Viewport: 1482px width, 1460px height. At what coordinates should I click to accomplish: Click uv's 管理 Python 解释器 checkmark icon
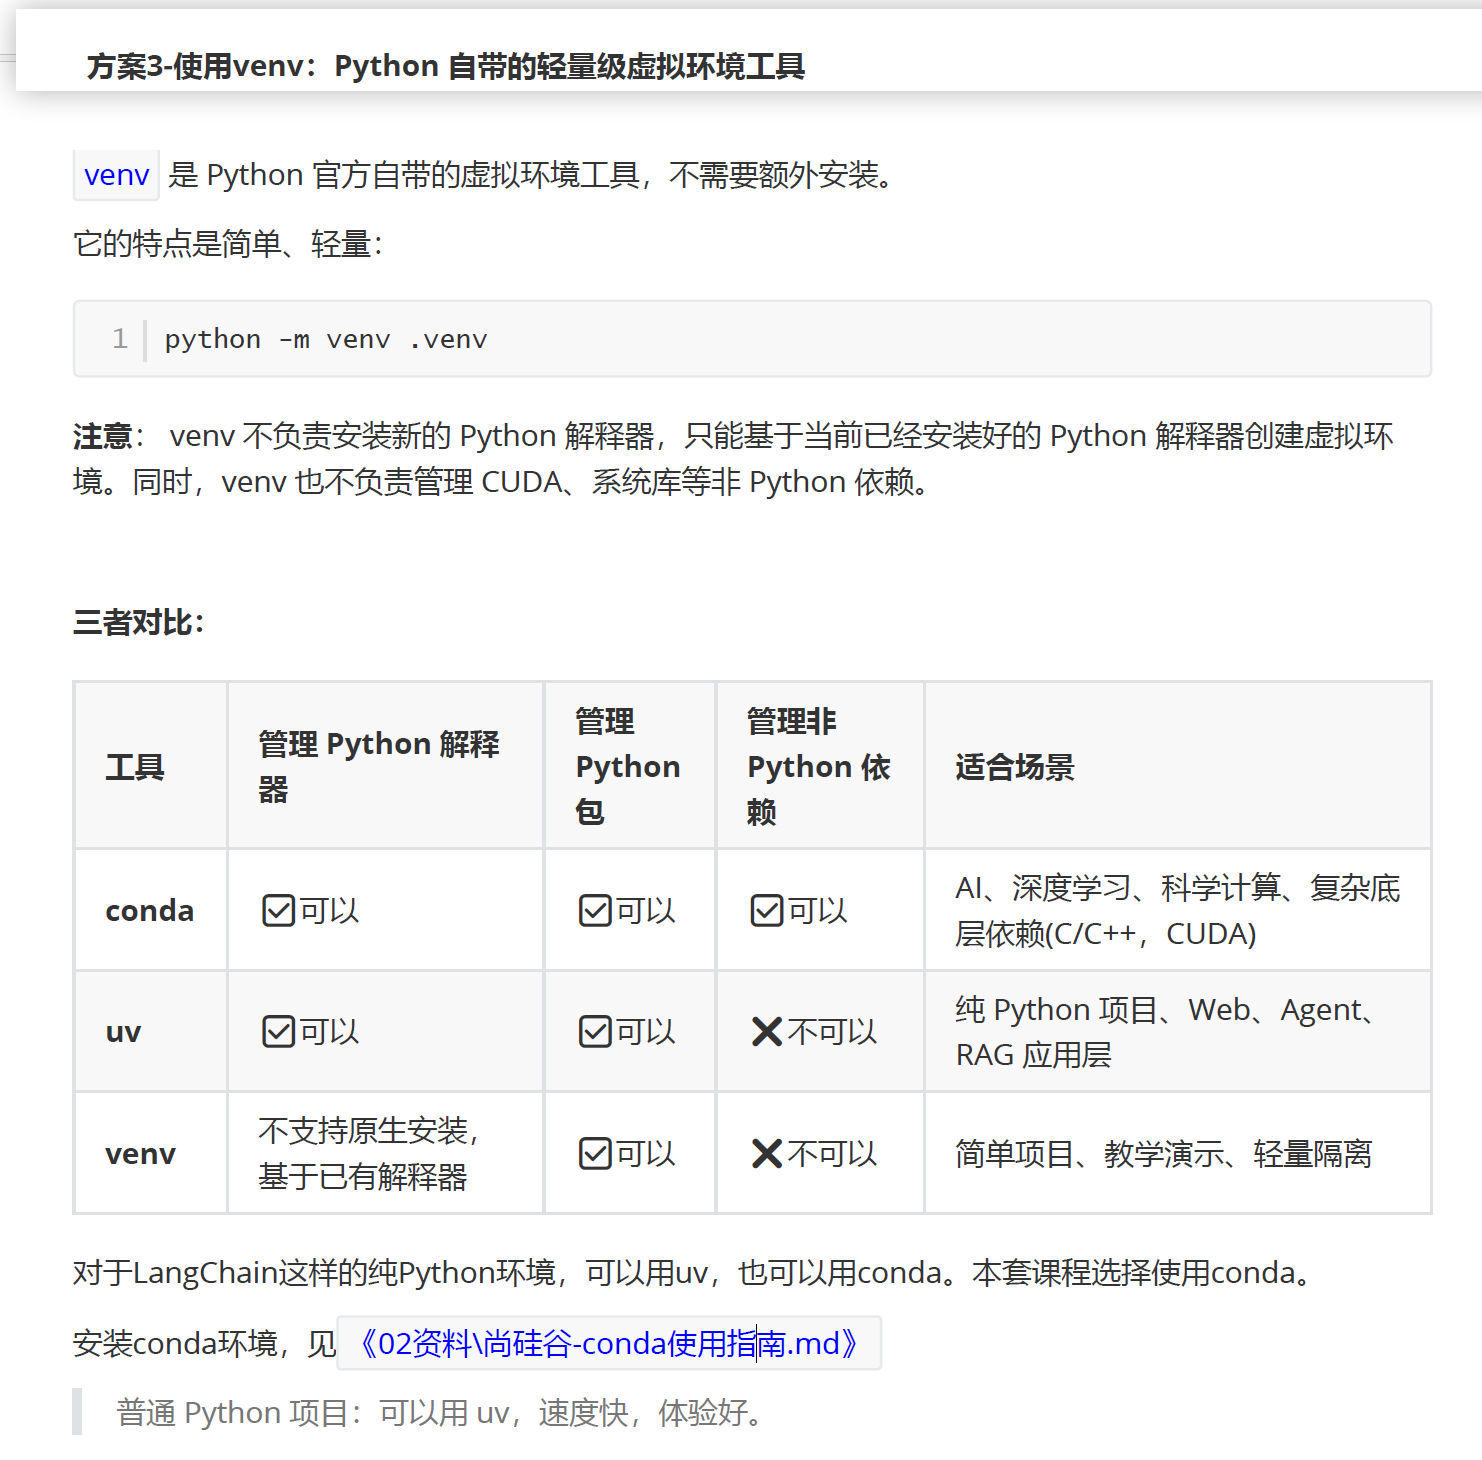pos(278,1031)
